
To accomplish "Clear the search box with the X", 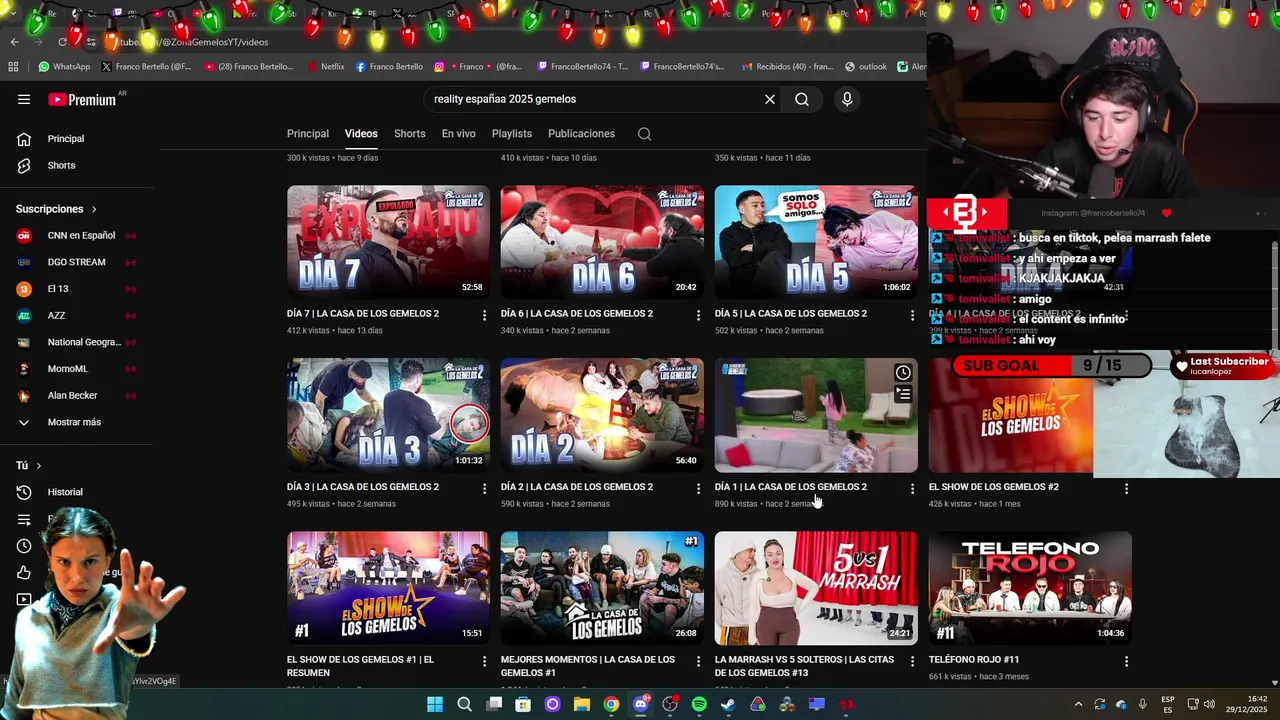I will click(770, 99).
